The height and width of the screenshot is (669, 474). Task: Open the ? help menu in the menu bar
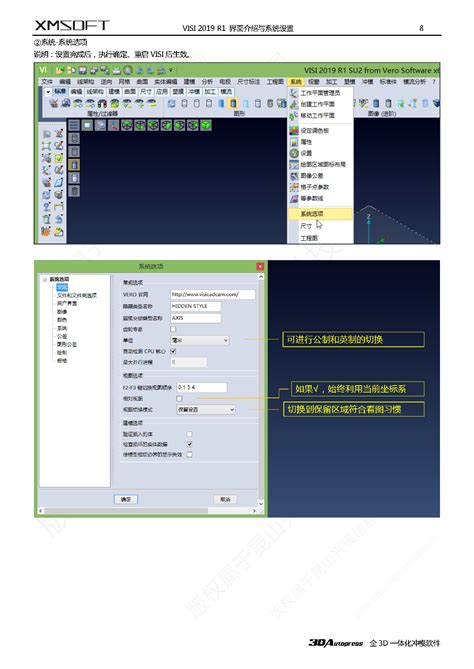pyautogui.click(x=434, y=81)
